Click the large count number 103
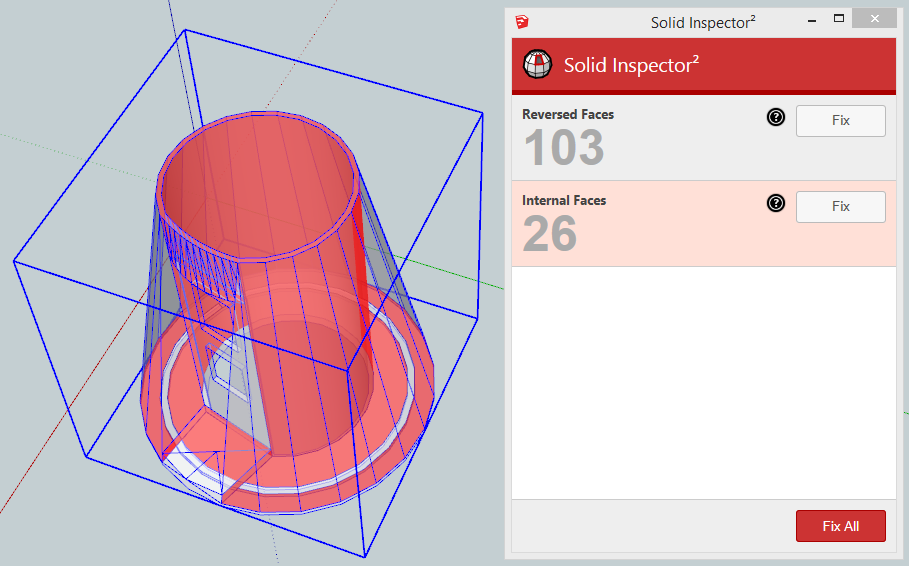The height and width of the screenshot is (566, 909). [564, 148]
